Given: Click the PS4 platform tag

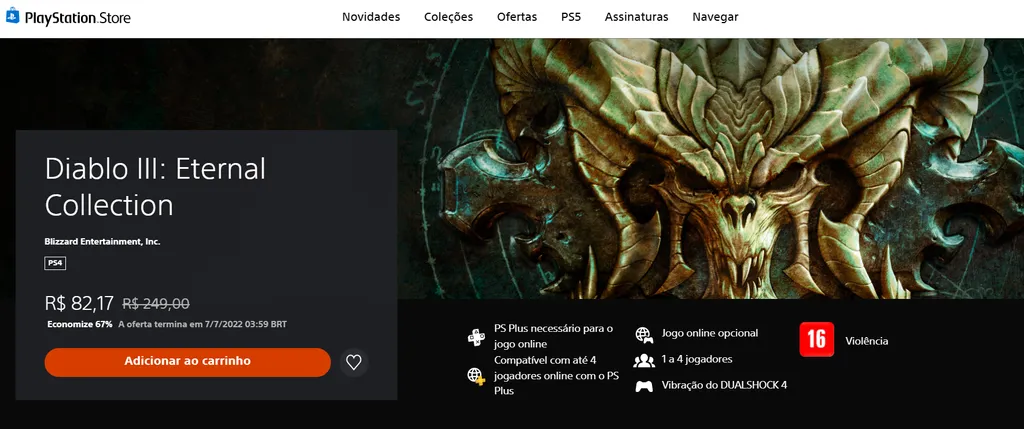Looking at the screenshot, I should [55, 264].
